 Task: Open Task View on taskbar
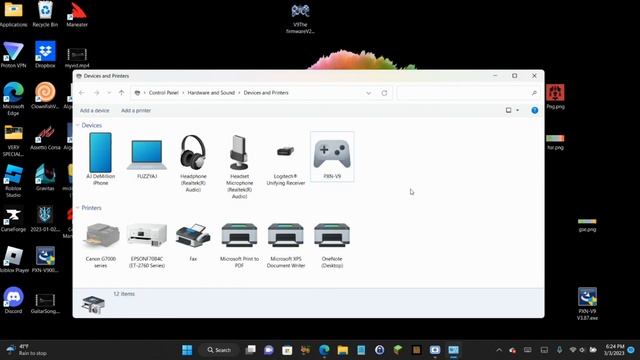click(250, 350)
